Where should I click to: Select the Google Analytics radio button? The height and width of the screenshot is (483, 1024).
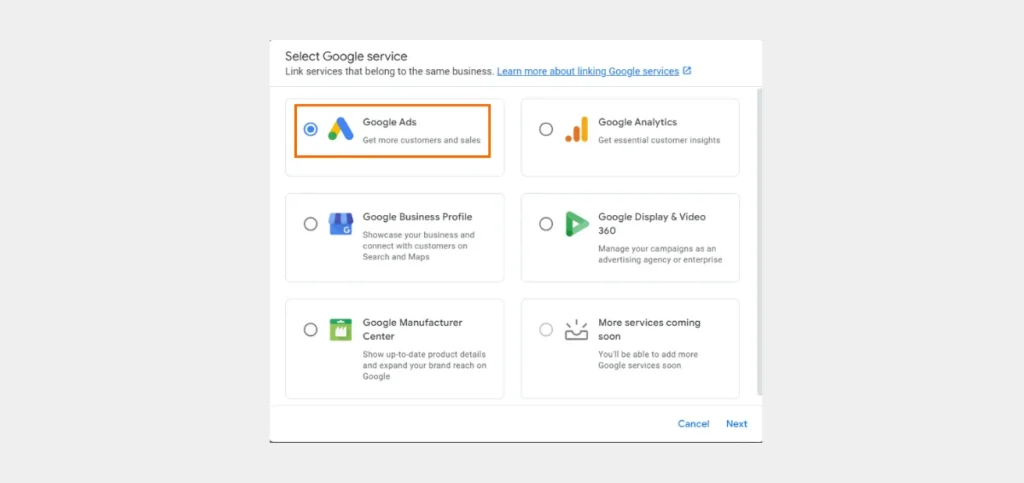click(546, 129)
